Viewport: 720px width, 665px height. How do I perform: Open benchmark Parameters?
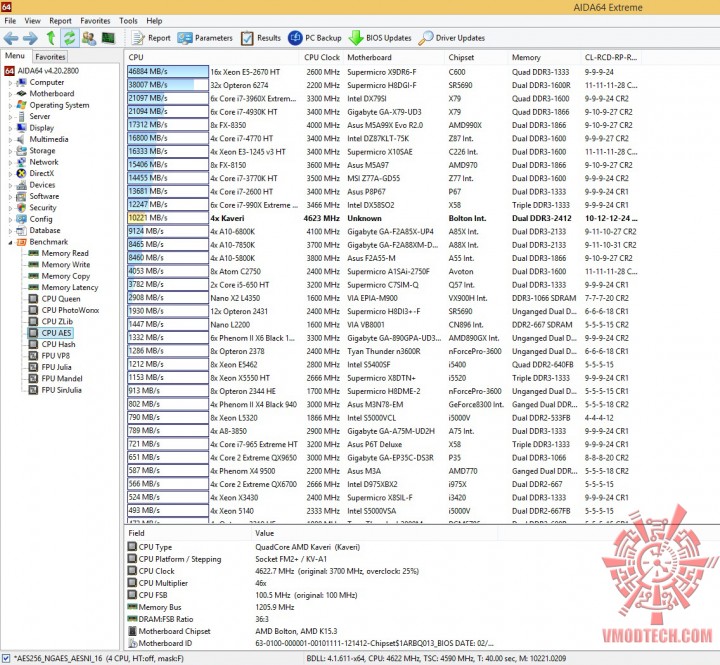[x=205, y=38]
